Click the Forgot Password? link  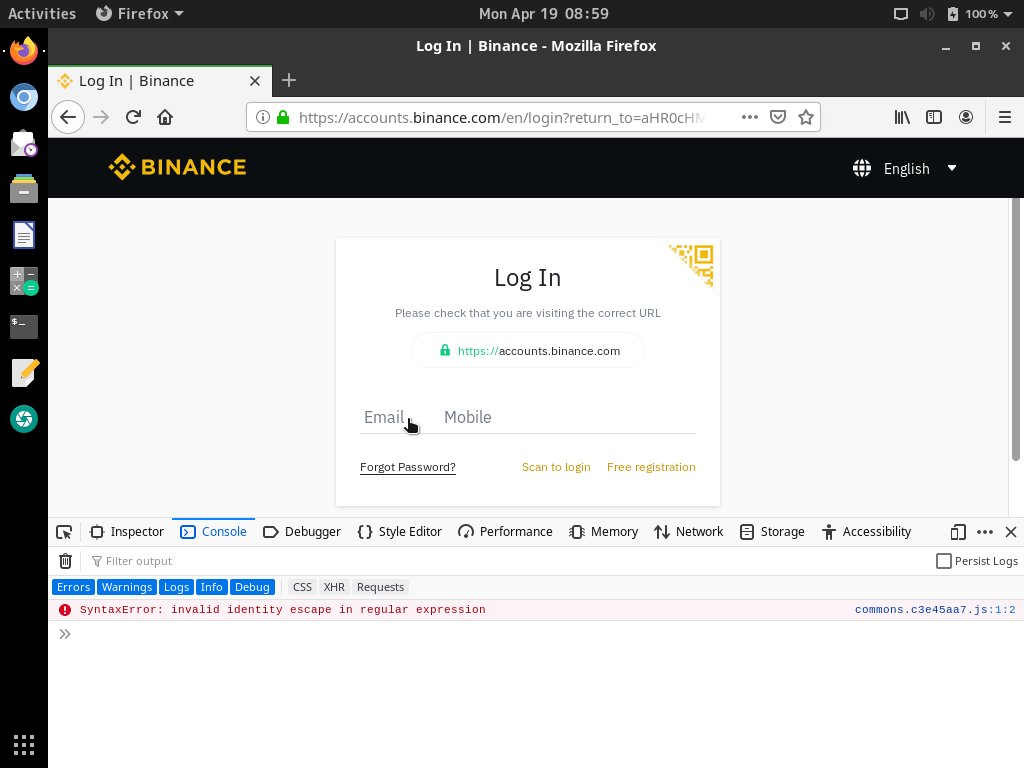click(x=408, y=467)
